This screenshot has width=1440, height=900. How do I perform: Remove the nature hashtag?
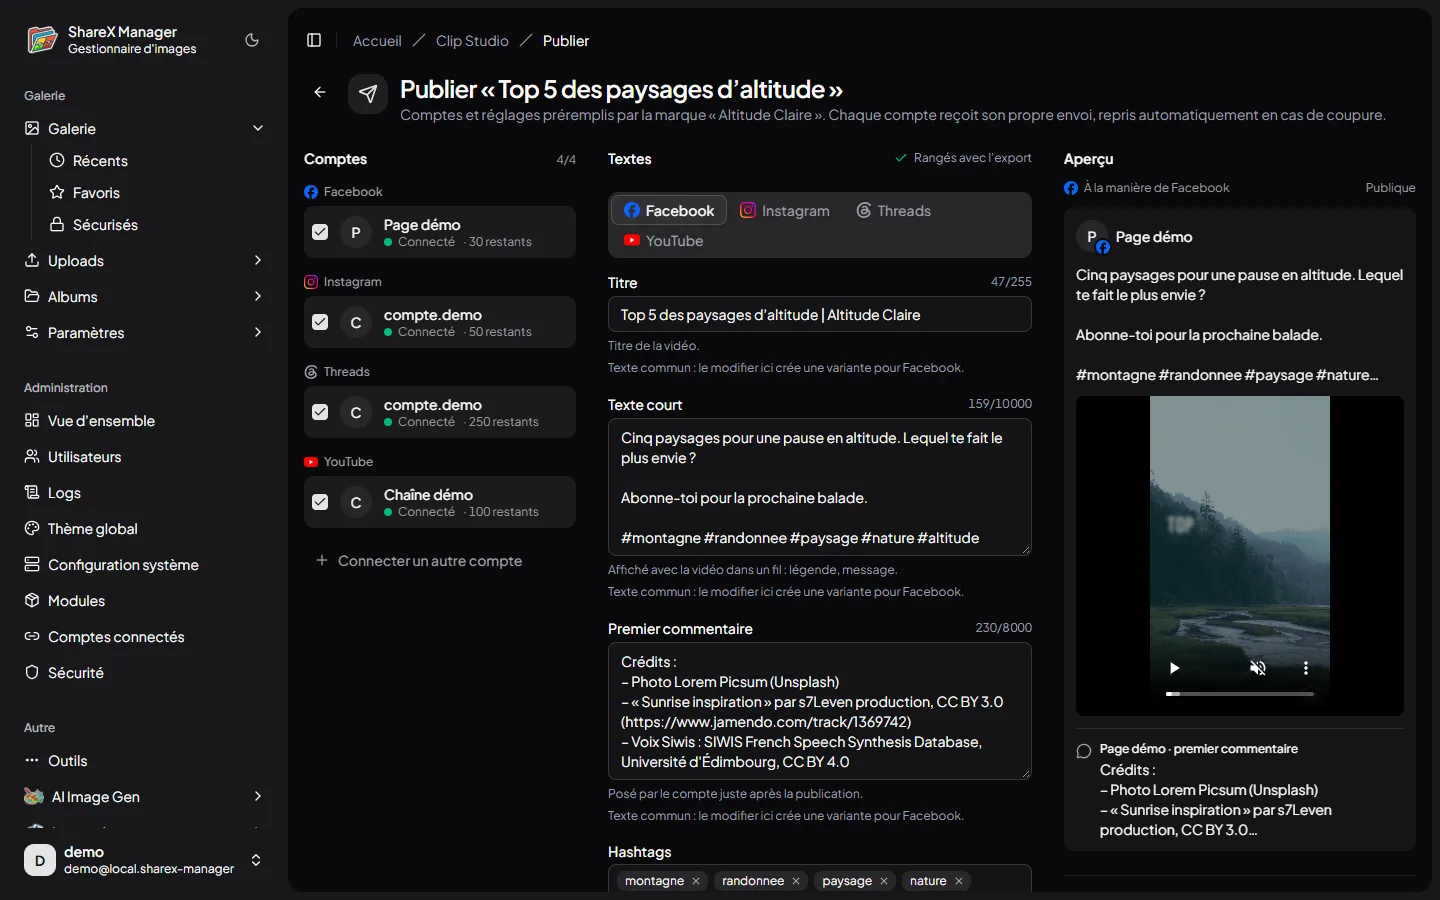(959, 881)
